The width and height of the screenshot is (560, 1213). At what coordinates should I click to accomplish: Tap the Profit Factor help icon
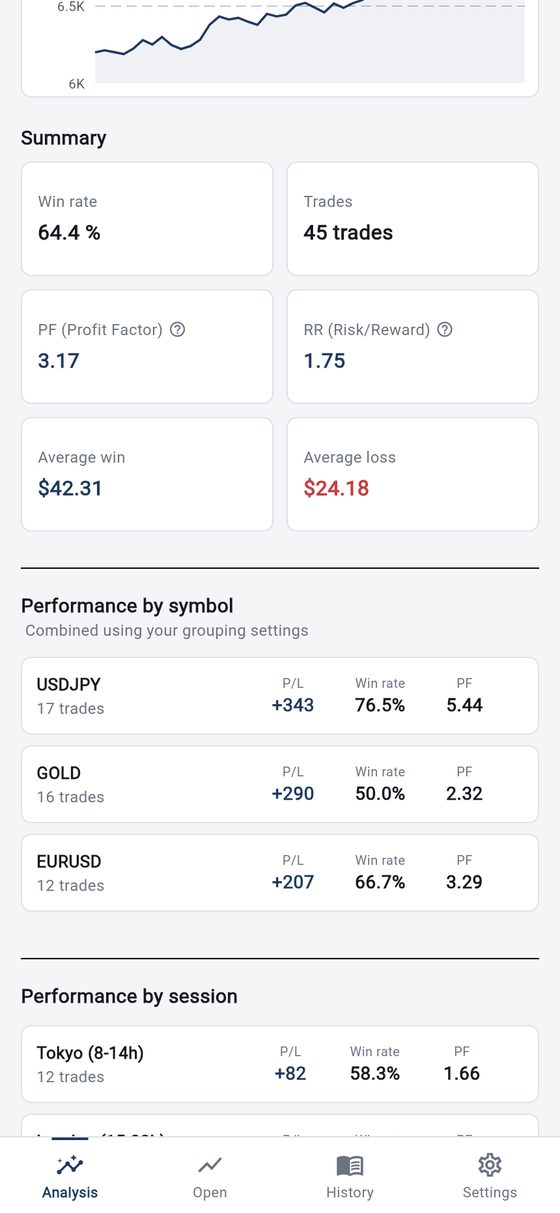pyautogui.click(x=178, y=330)
